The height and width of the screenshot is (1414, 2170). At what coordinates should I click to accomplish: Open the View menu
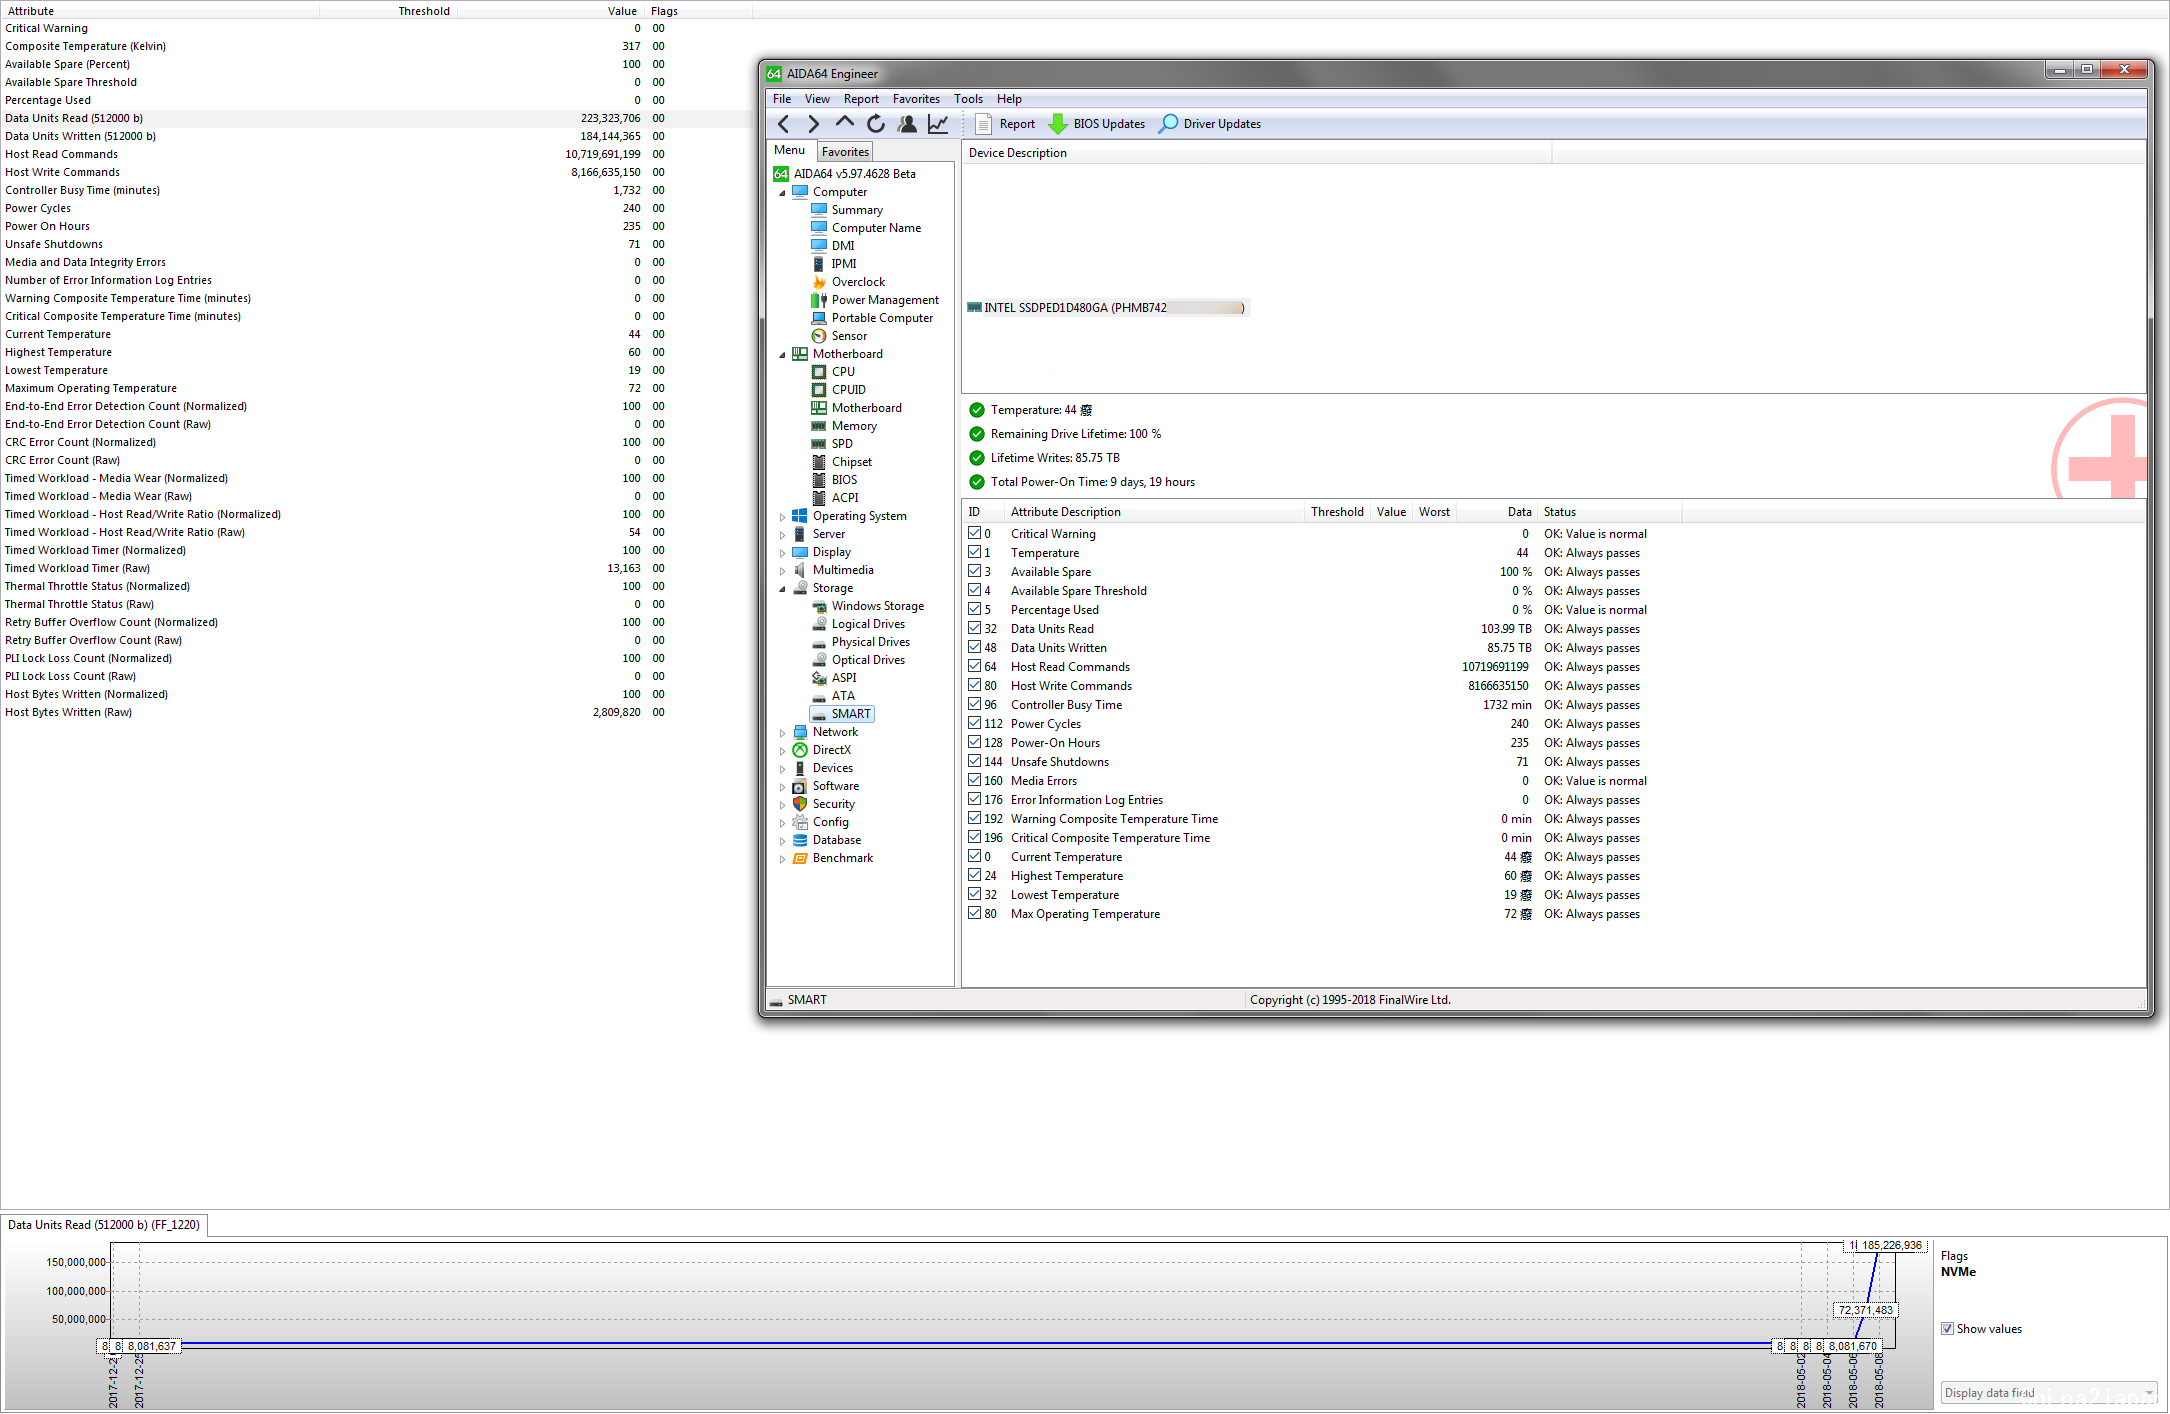point(817,99)
